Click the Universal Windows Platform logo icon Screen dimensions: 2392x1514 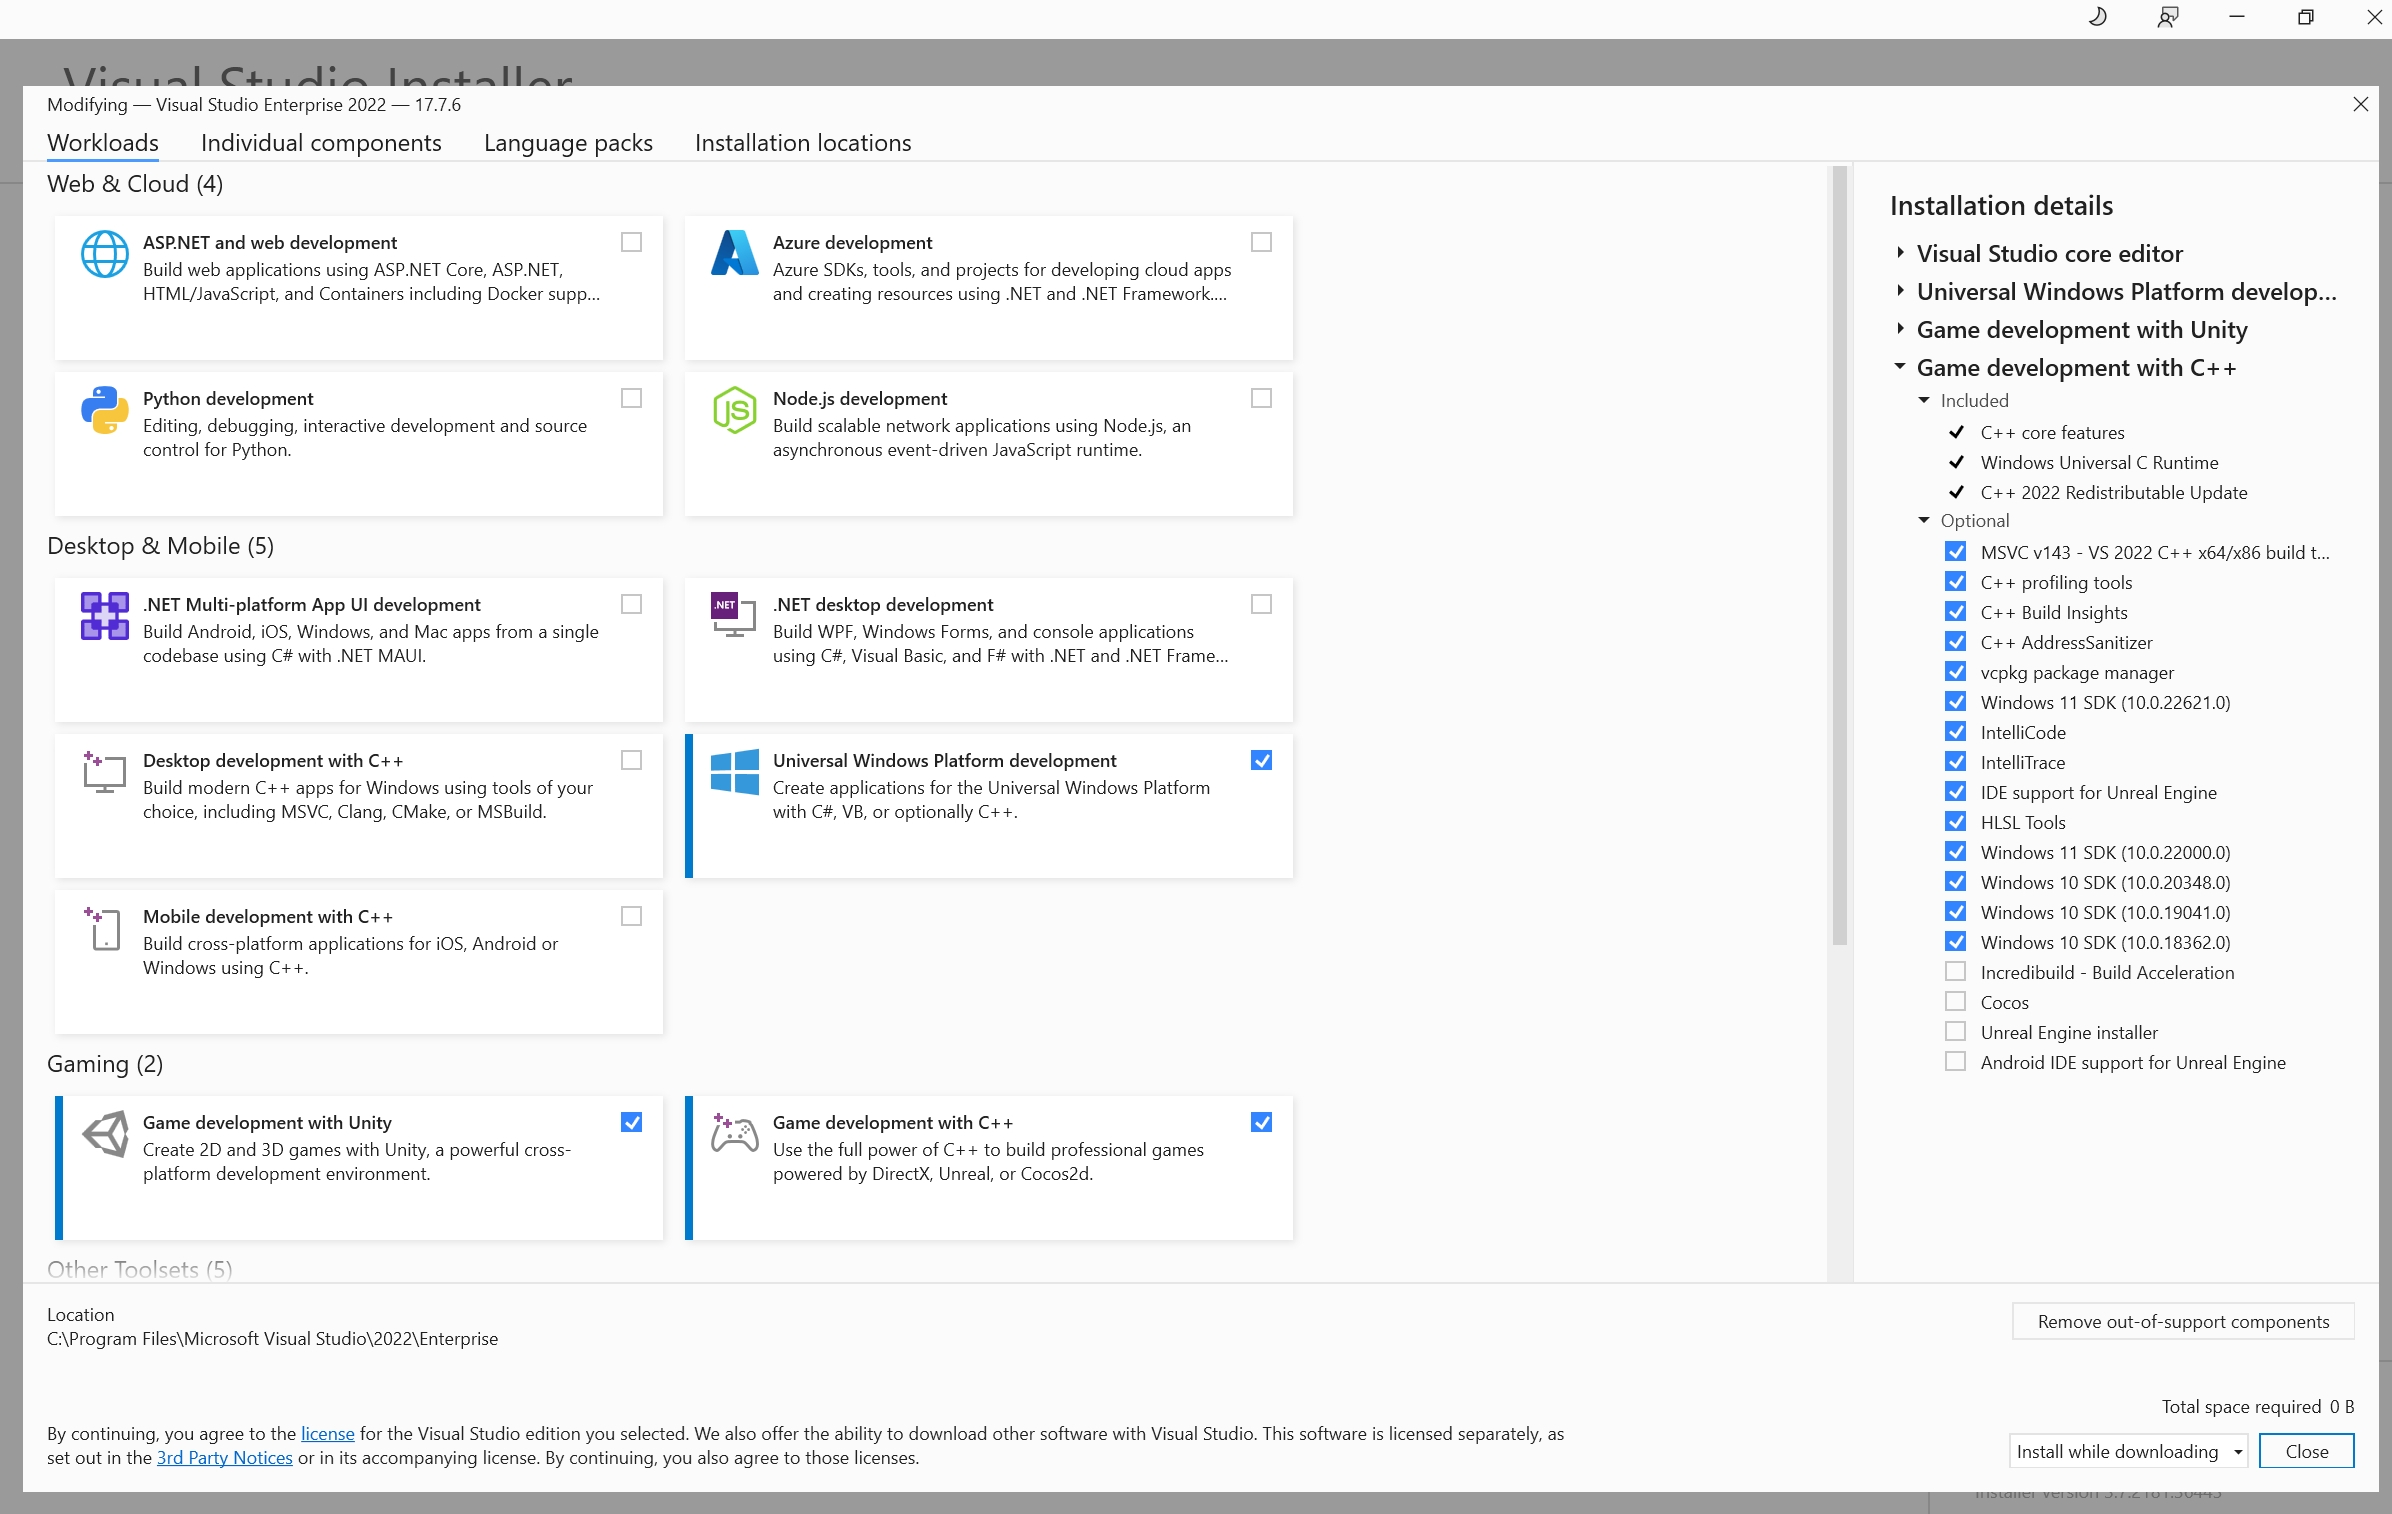coord(734,773)
